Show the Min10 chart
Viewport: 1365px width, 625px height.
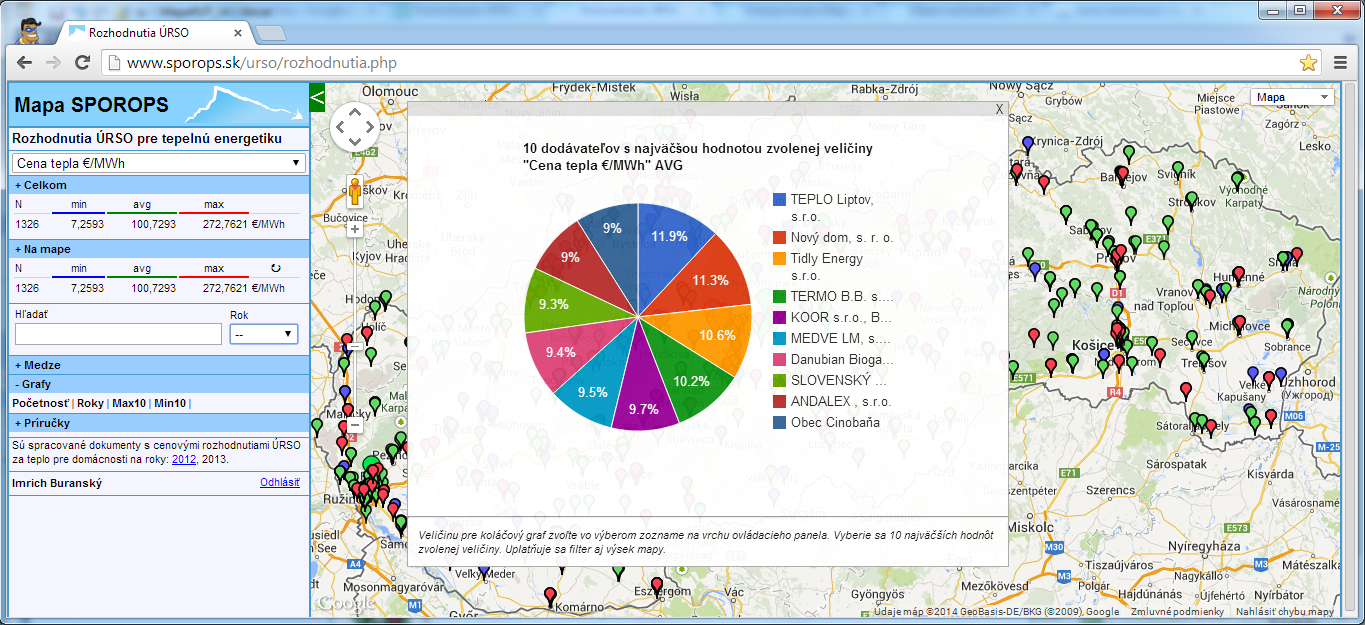[170, 403]
